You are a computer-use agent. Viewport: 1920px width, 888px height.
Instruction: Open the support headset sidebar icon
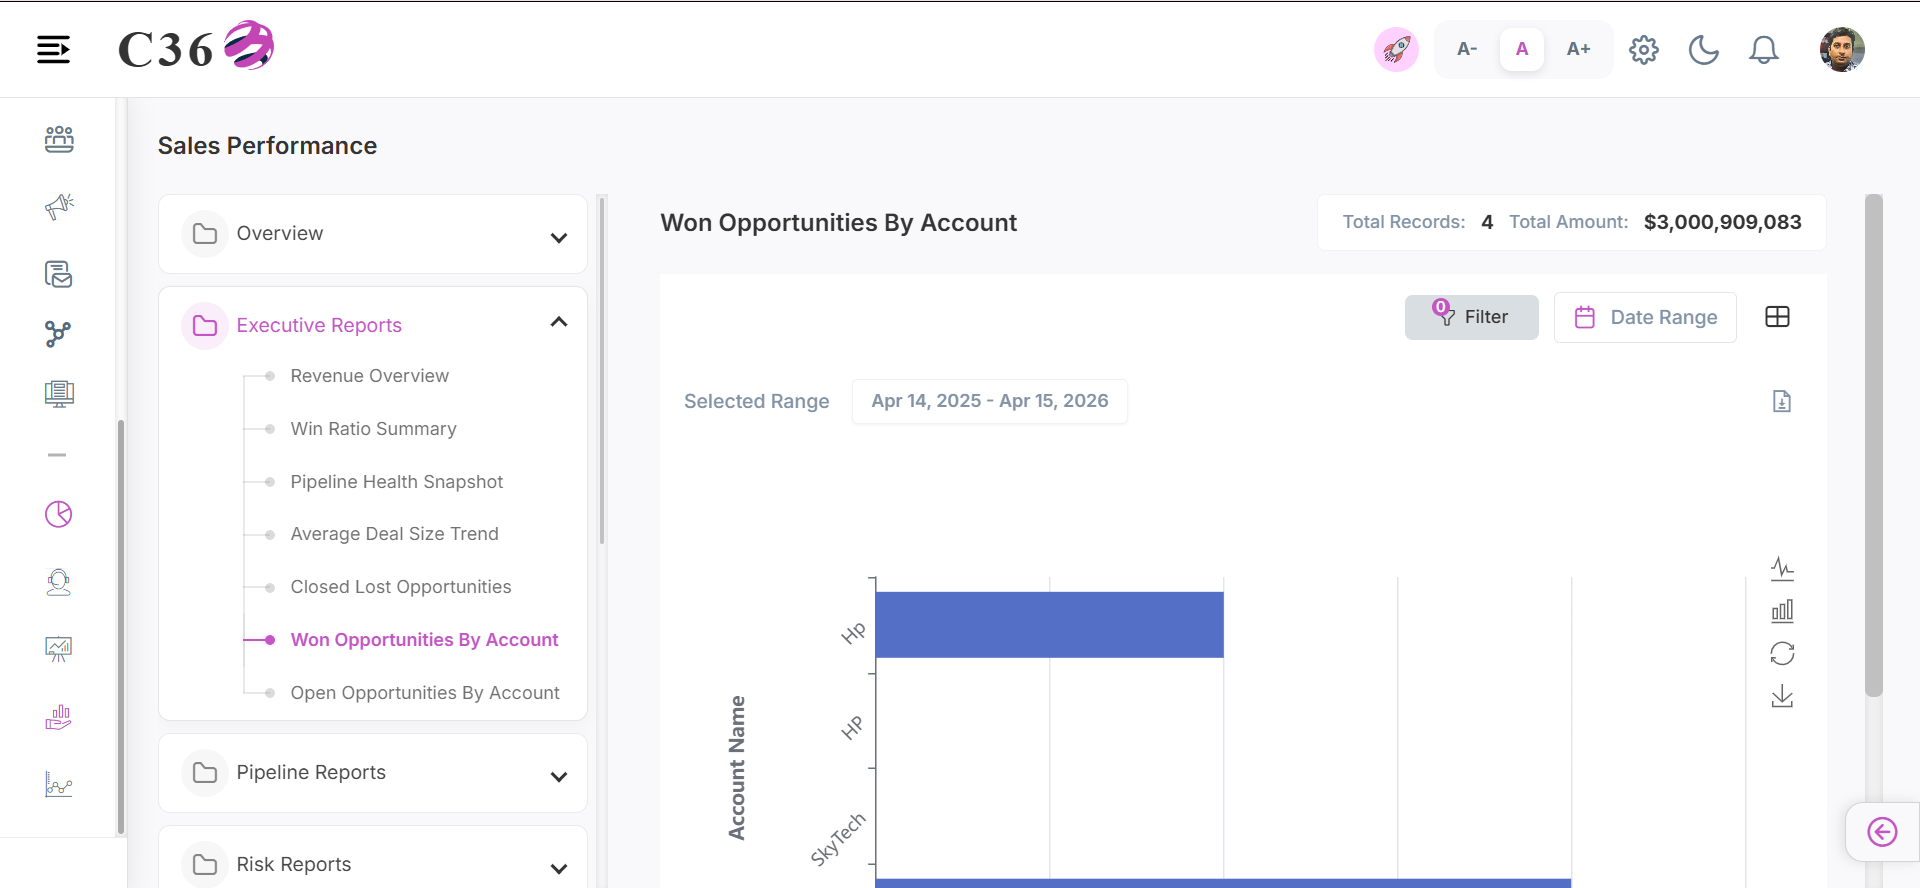(59, 582)
